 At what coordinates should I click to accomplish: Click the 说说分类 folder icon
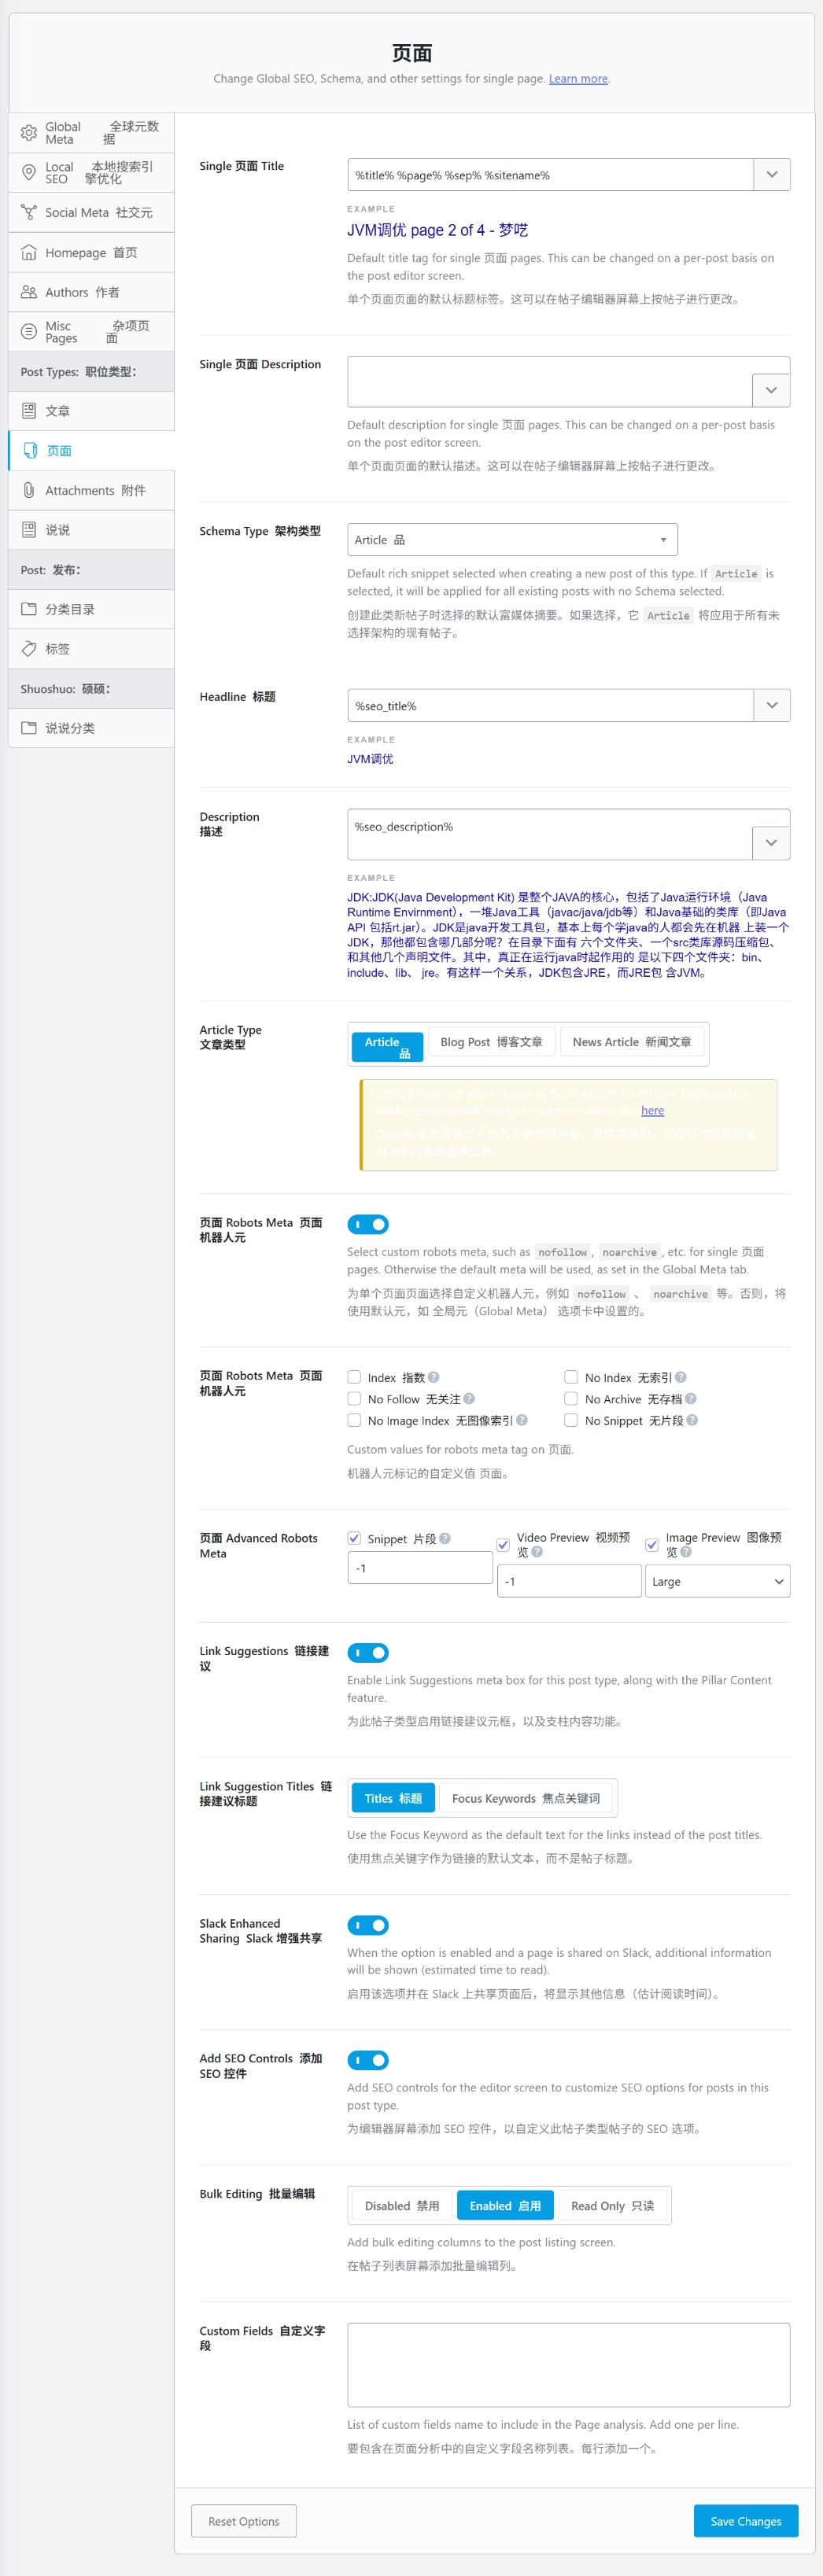point(29,728)
